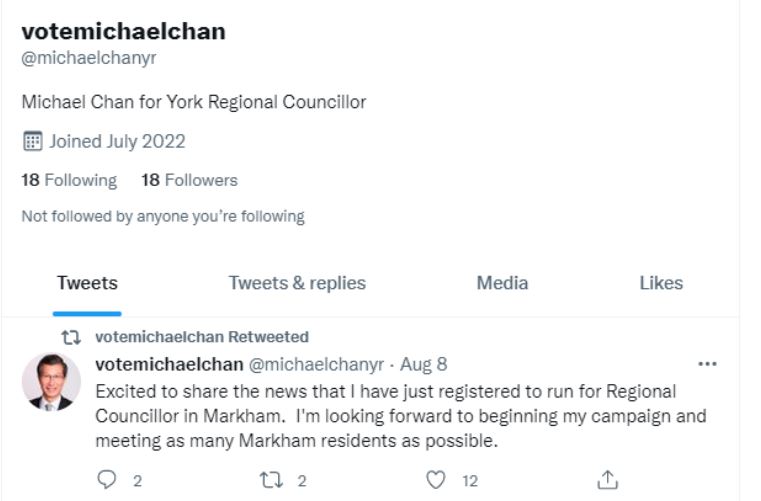
Task: Click the Not followed by anyone notice
Action: coord(163,216)
